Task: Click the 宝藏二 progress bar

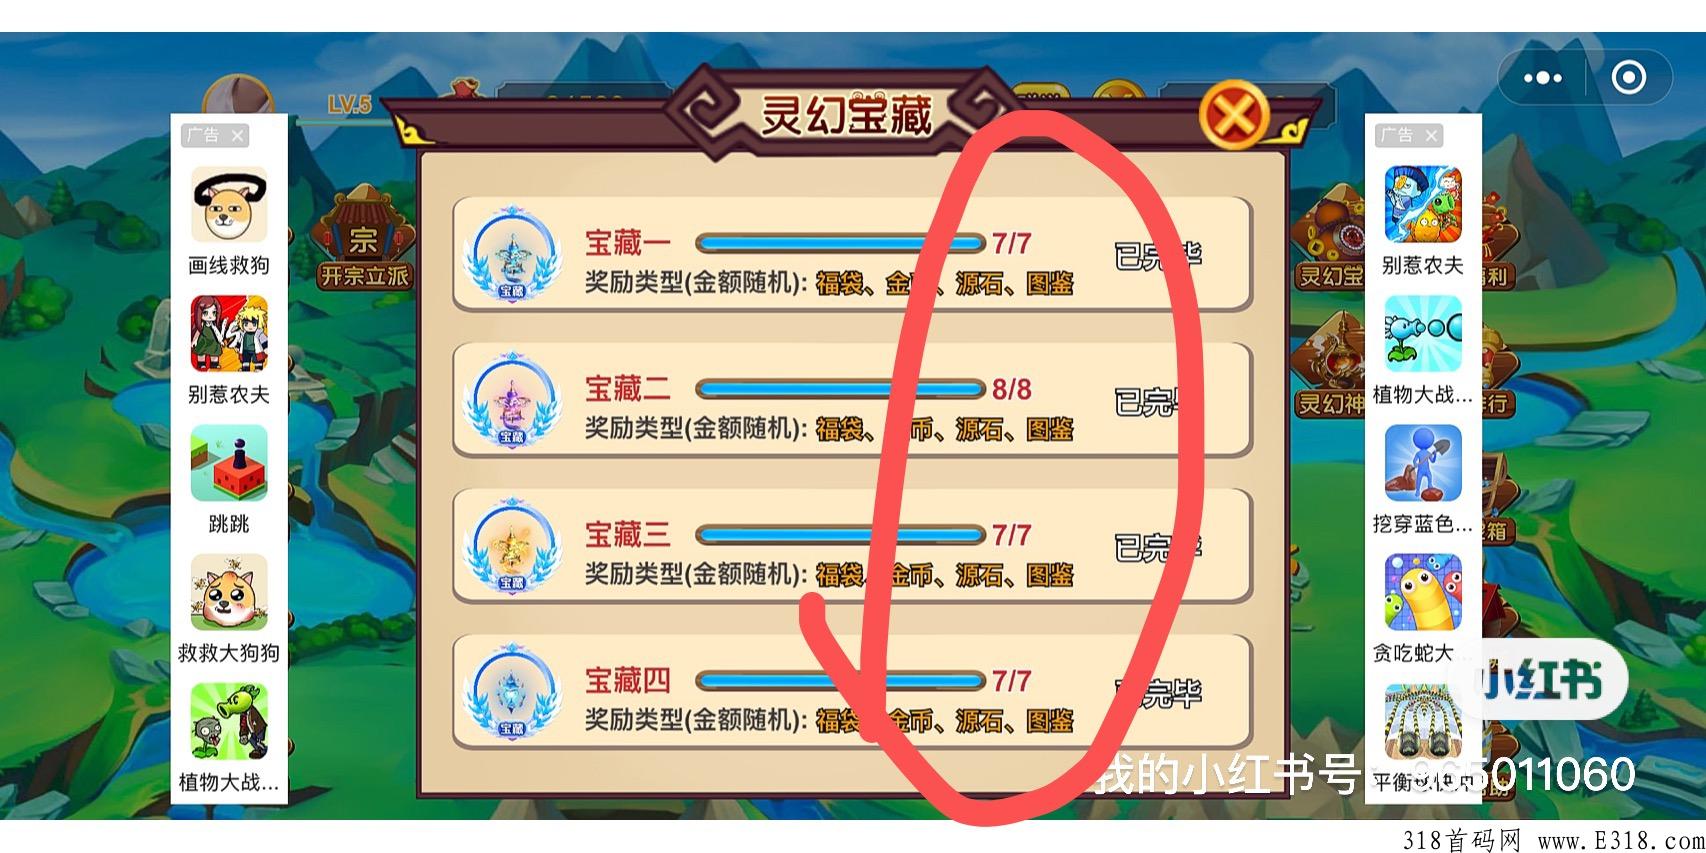Action: (840, 389)
